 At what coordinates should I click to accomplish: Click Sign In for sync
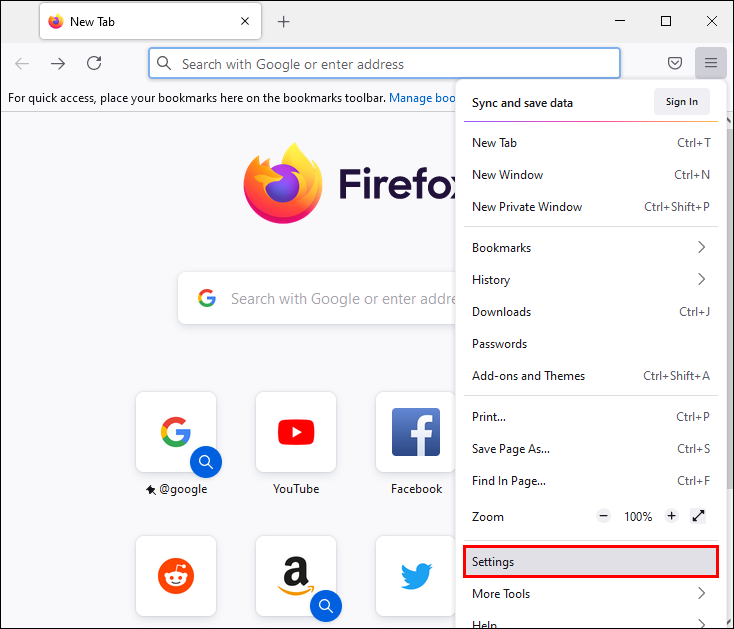pyautogui.click(x=682, y=102)
